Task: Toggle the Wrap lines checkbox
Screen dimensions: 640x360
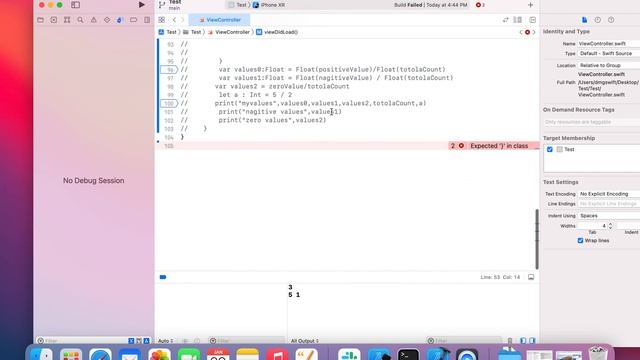Action: coord(580,240)
